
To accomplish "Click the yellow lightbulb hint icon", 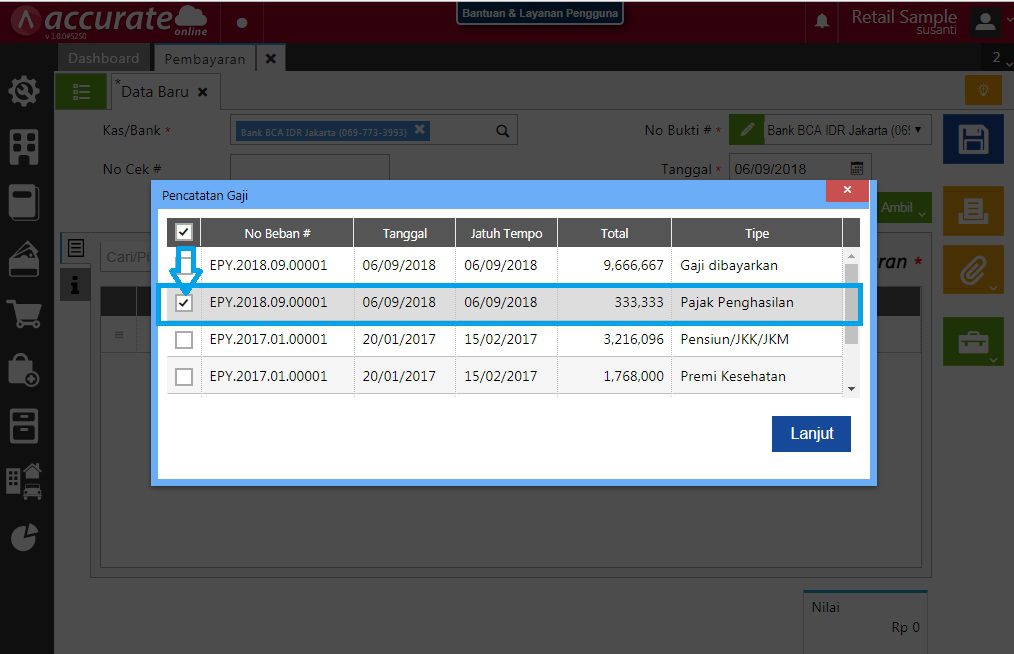I will click(982, 89).
